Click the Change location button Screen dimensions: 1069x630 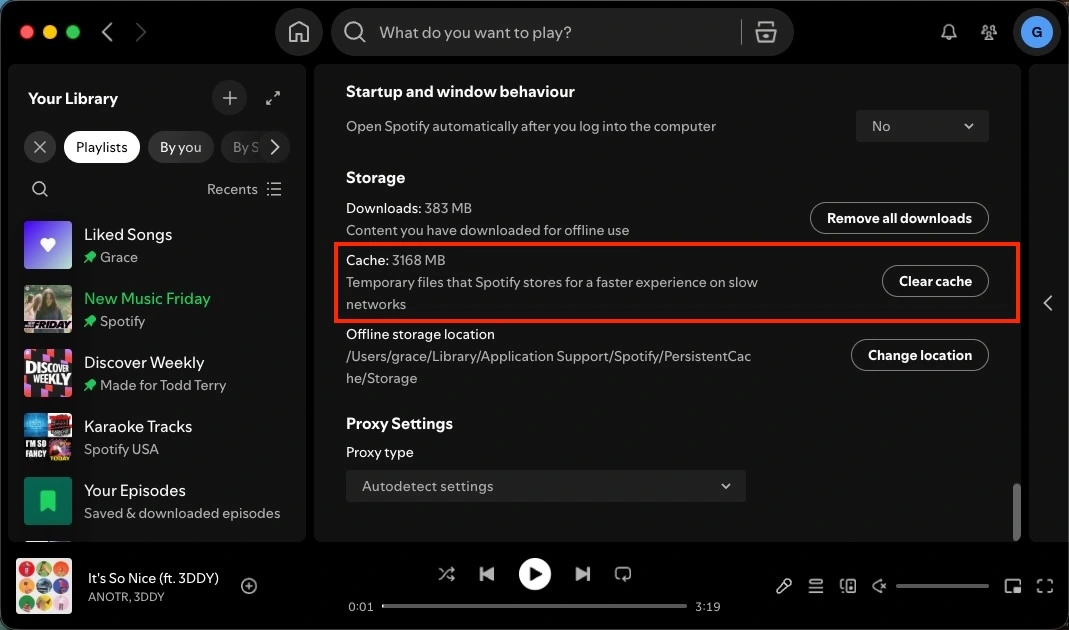coord(920,355)
